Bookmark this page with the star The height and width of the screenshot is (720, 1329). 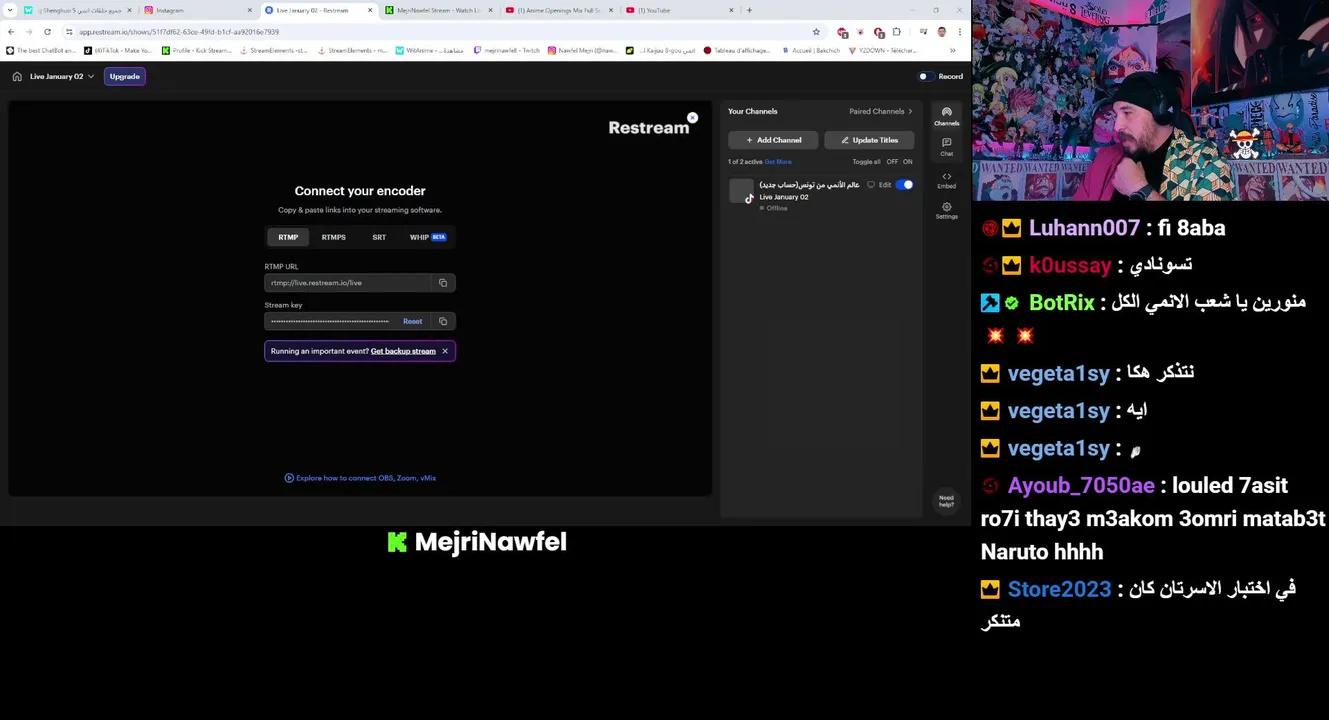tap(816, 32)
